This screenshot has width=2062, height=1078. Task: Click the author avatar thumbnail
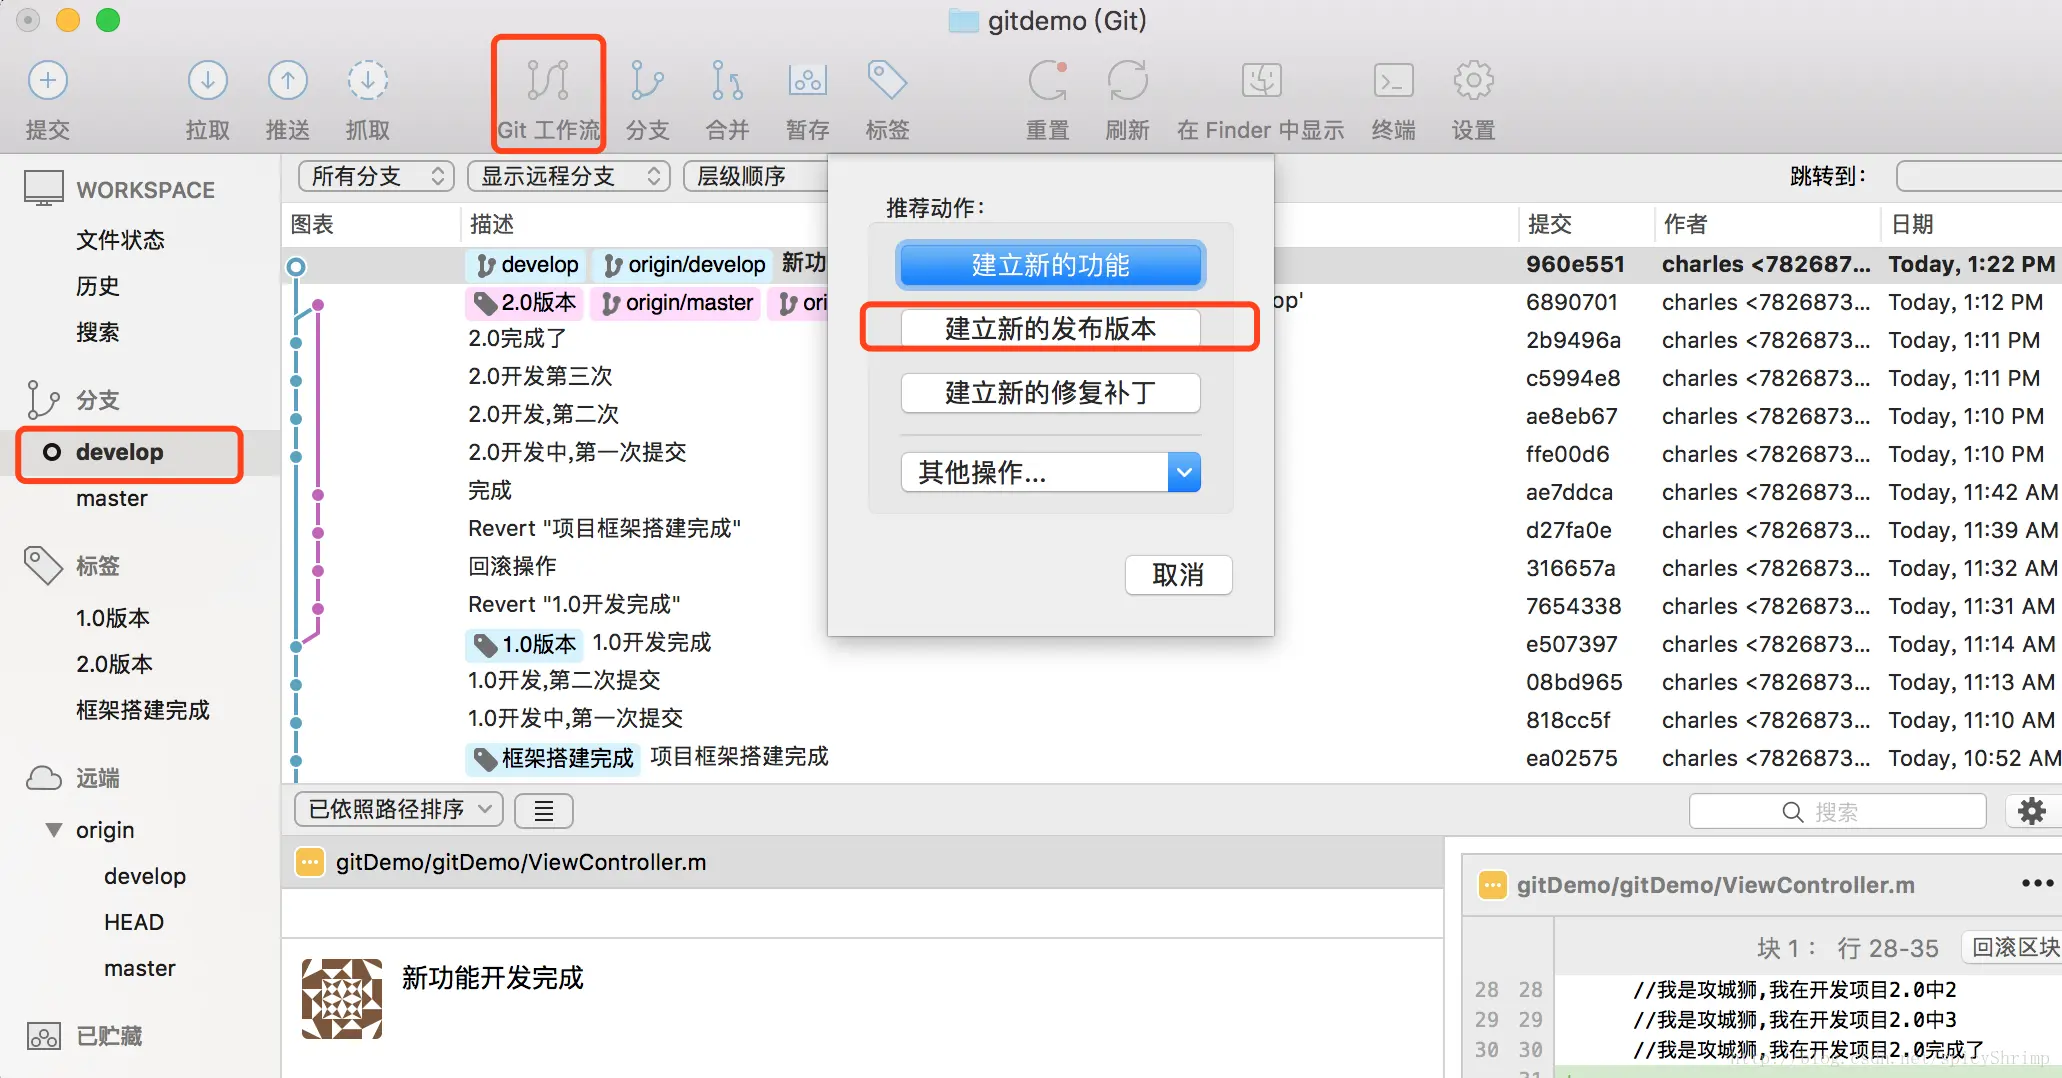[x=342, y=999]
